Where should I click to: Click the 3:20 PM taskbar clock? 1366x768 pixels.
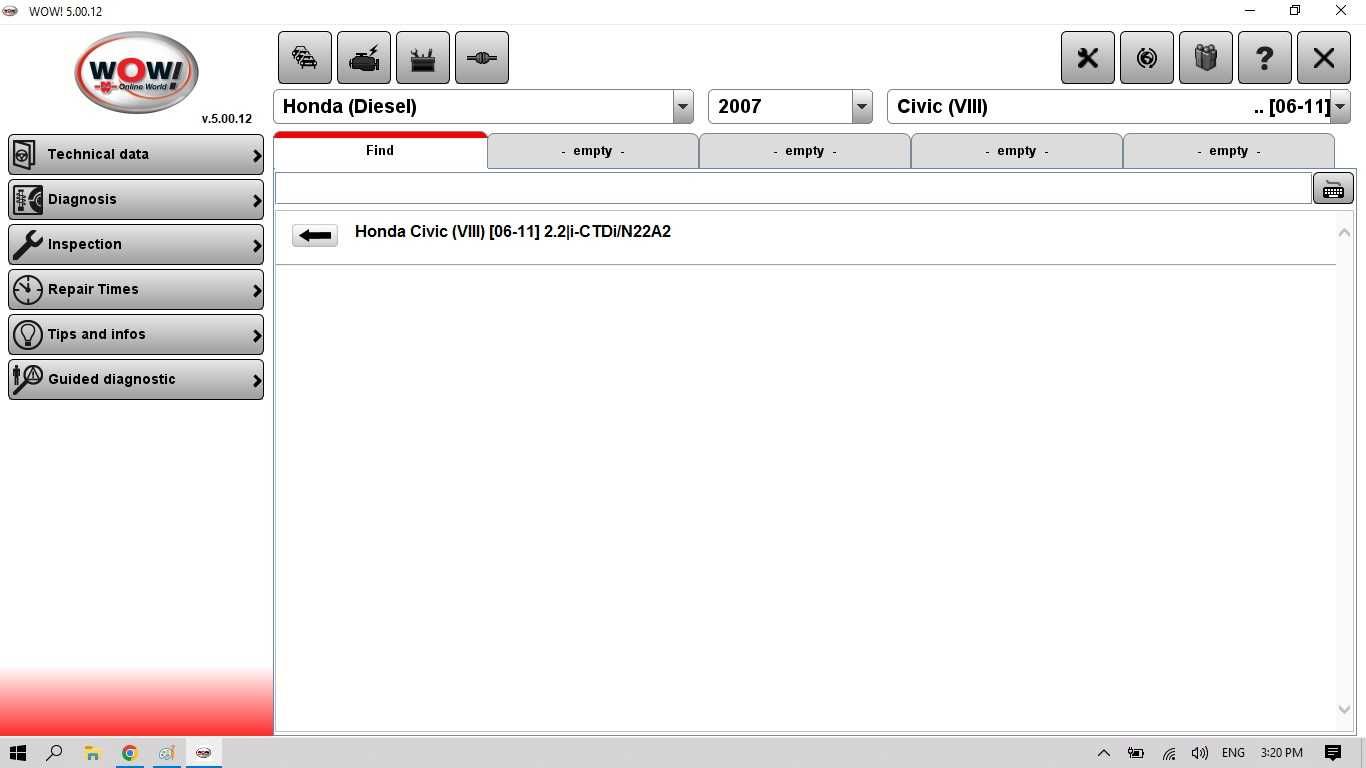coord(1281,753)
